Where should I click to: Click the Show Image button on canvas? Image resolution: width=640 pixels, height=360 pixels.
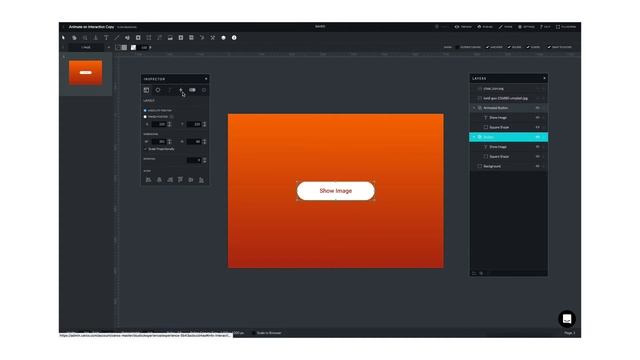(x=336, y=191)
